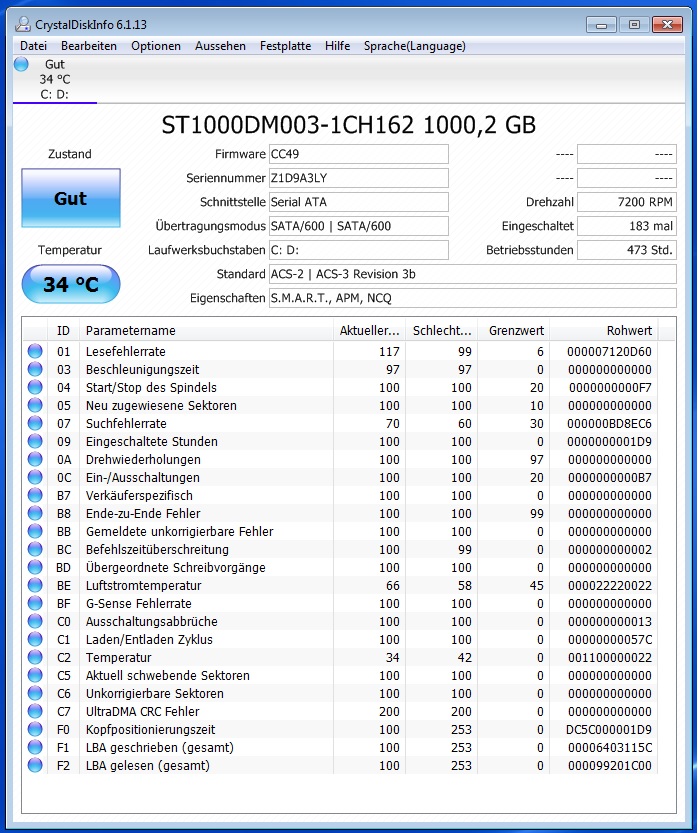Select the Suchfehlerrate parameter name
Screen dimensions: 698x833
coord(126,423)
